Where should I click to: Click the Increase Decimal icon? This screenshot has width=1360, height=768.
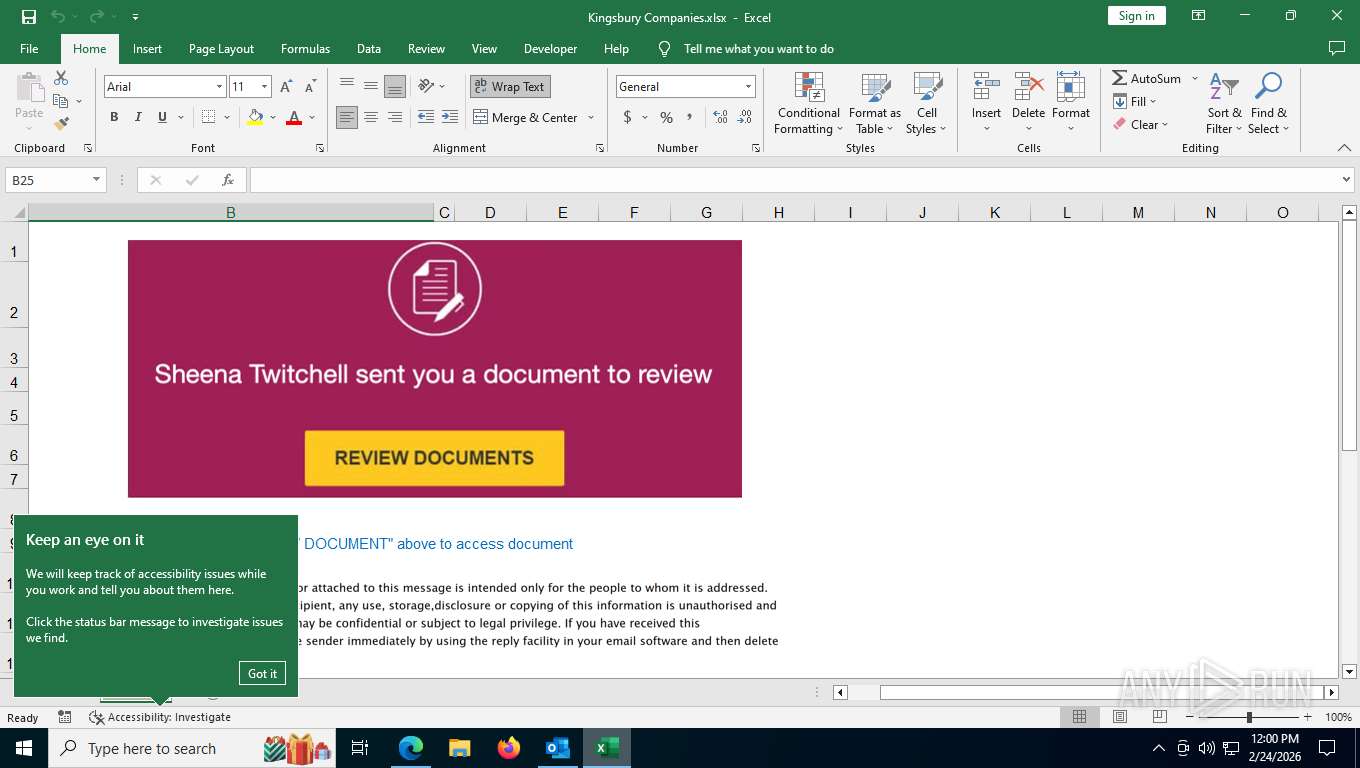pyautogui.click(x=720, y=117)
